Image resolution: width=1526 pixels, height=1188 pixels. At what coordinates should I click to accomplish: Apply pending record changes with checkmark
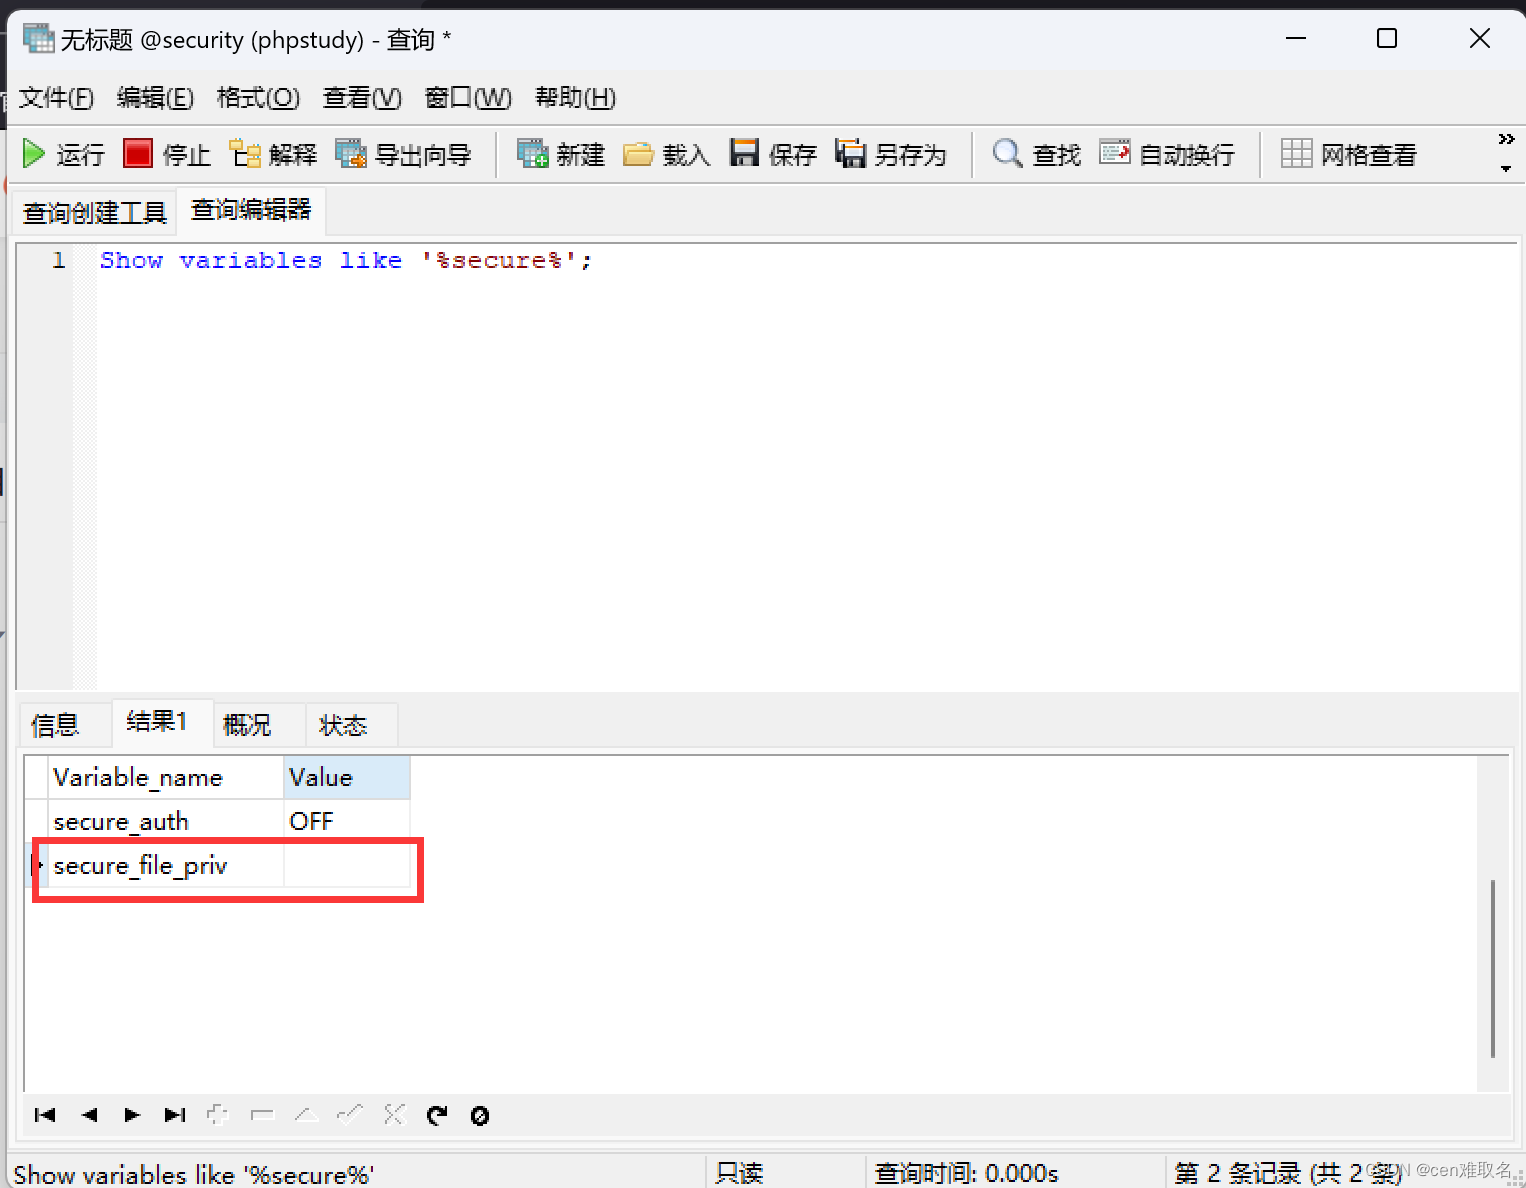click(350, 1115)
